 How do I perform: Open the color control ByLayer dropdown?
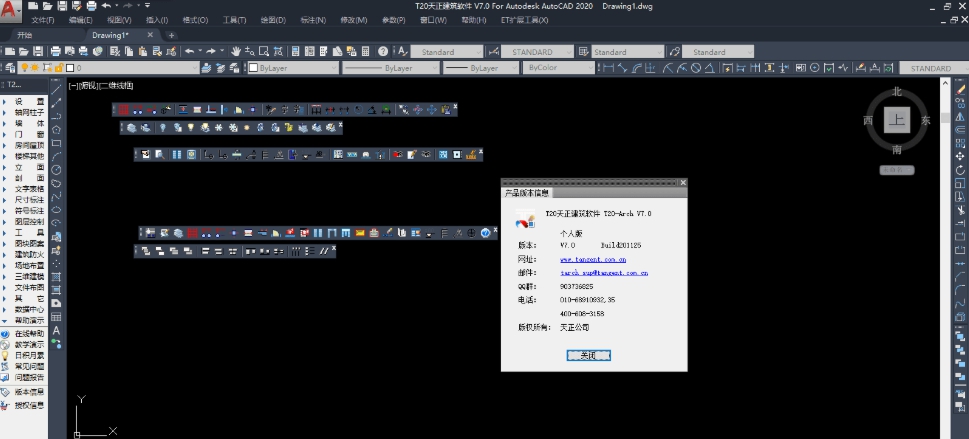pos(293,68)
